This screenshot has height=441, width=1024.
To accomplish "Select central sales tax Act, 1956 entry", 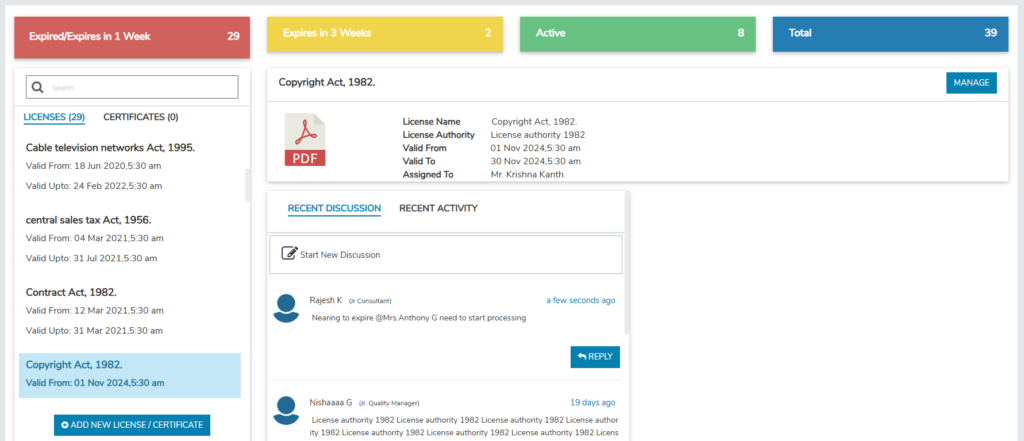I will 88,219.
